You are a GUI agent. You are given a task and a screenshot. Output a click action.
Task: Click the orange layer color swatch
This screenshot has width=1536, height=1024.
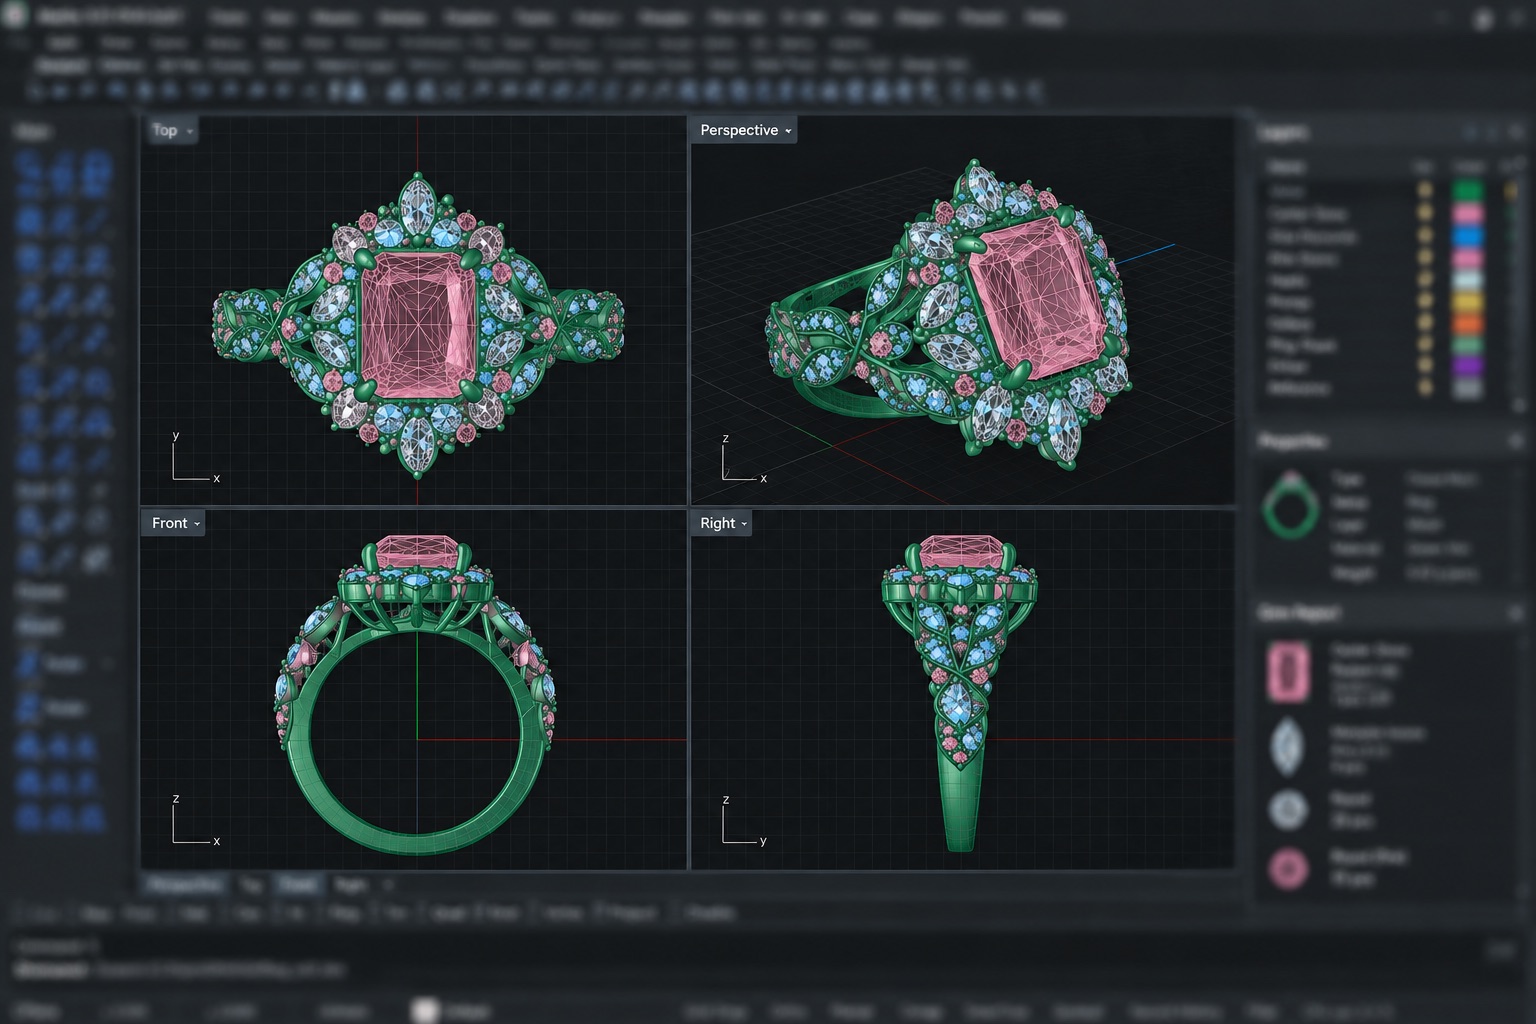tap(1467, 324)
